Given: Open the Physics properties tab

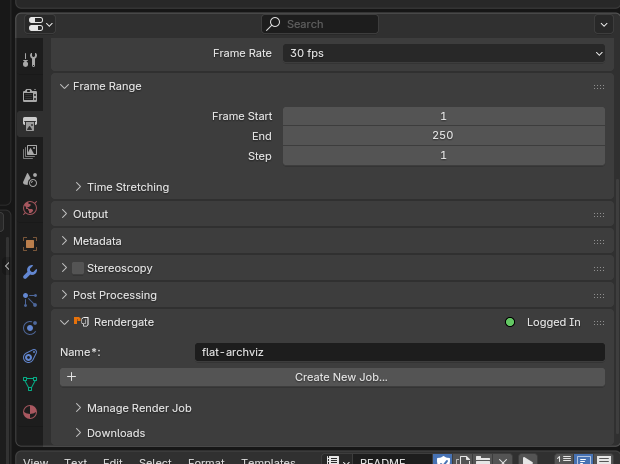Looking at the screenshot, I should click(x=30, y=328).
